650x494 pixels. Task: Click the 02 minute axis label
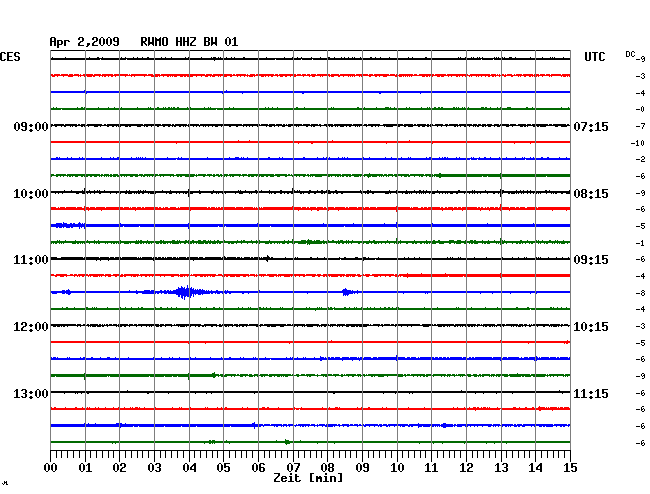click(119, 468)
